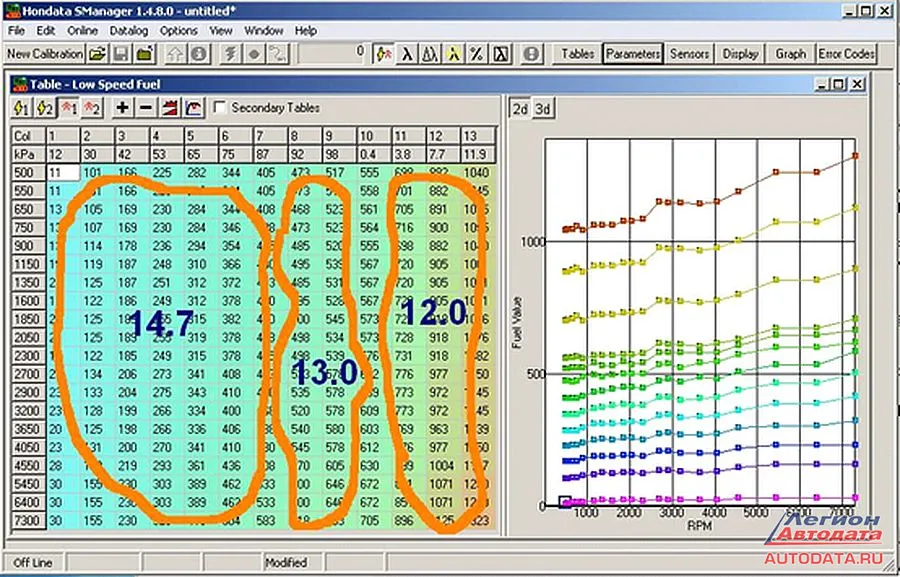
Task: Click the Display button
Action: pyautogui.click(x=740, y=54)
